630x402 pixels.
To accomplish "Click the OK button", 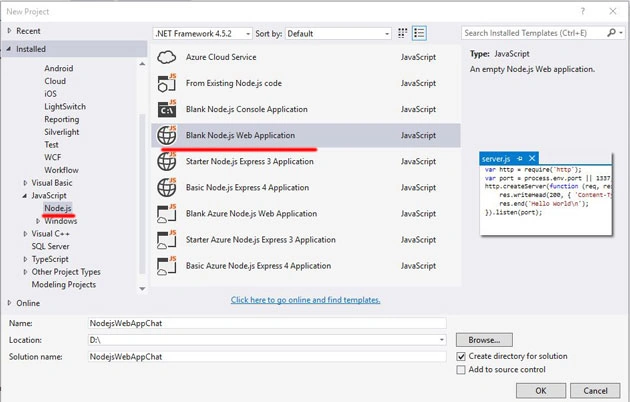I will [541, 390].
